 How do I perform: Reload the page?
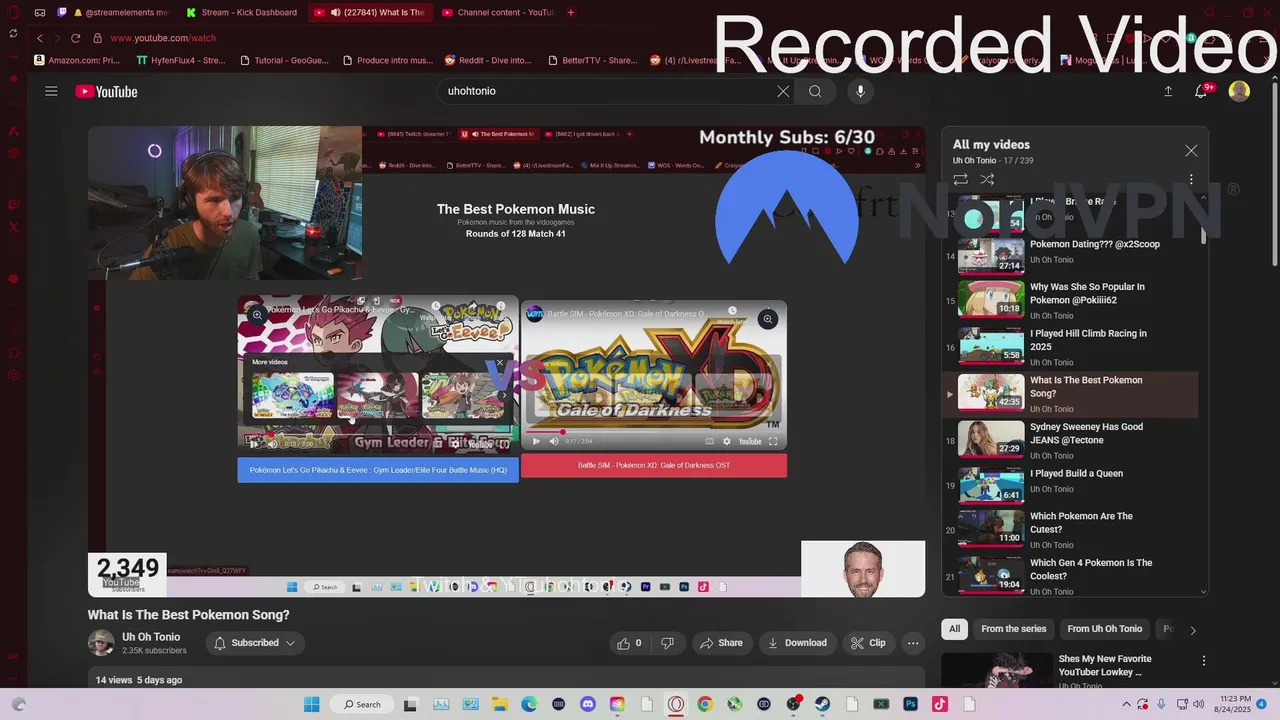click(75, 38)
